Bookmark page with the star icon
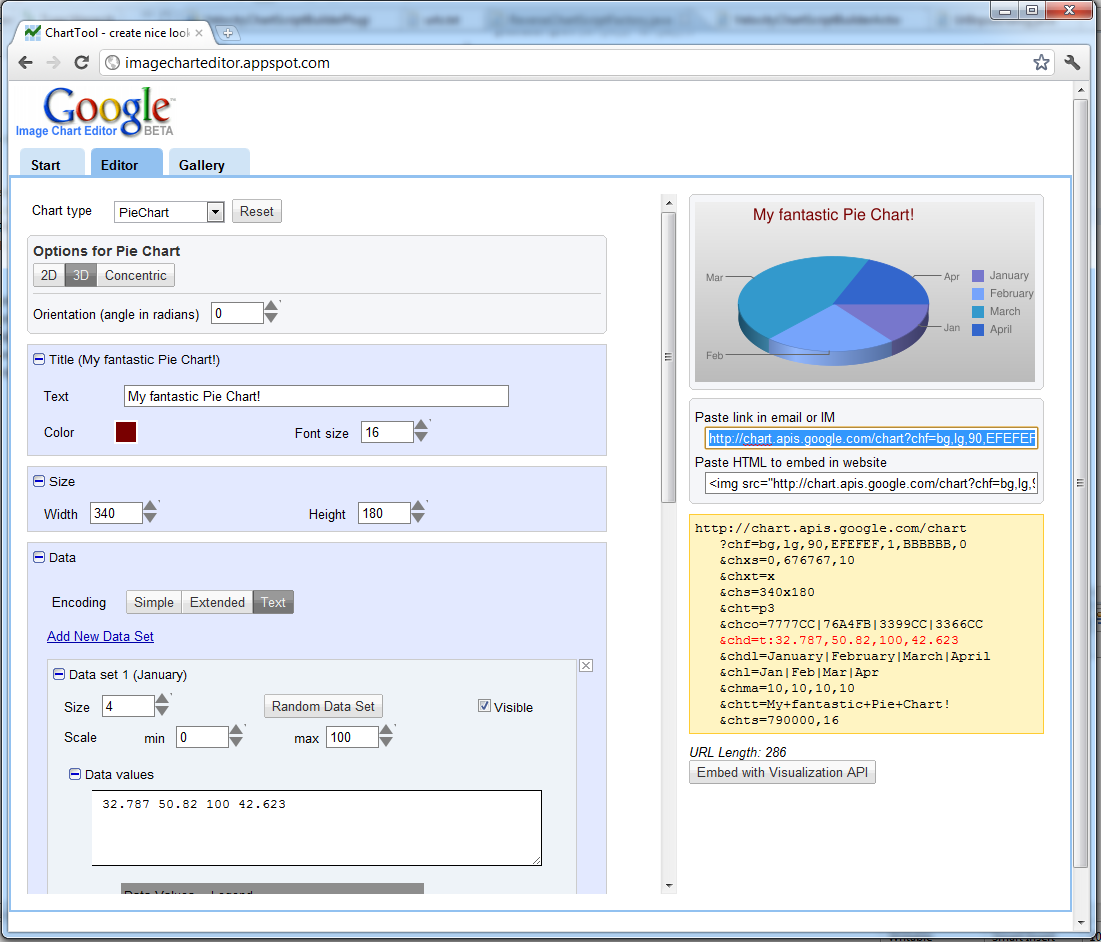 click(1041, 62)
